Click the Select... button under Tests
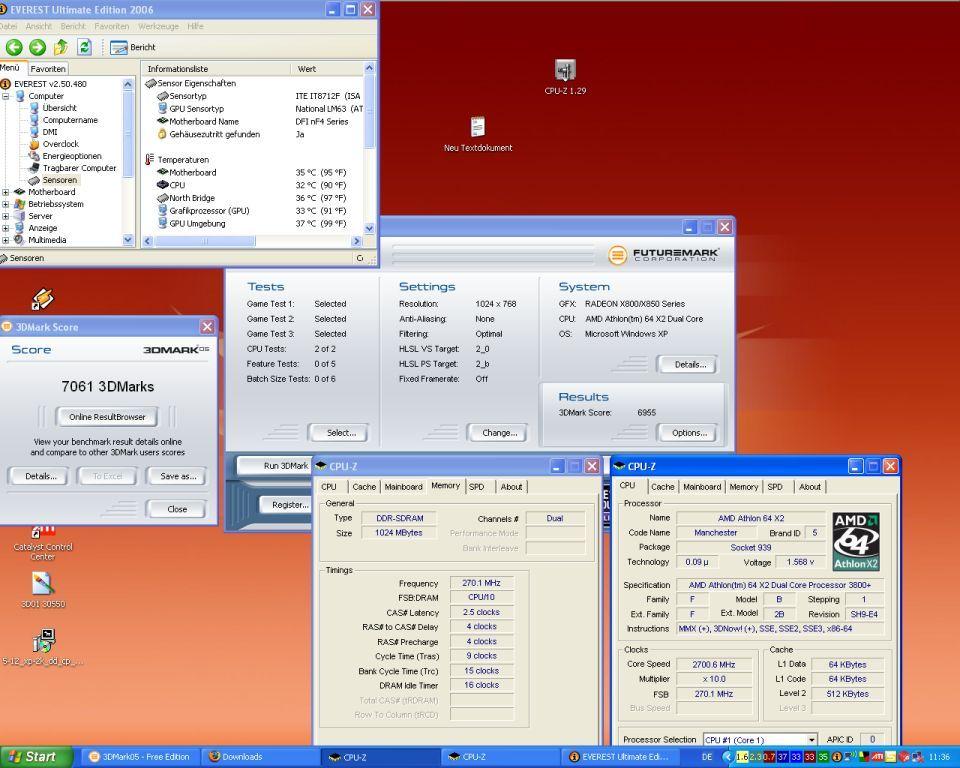Viewport: 960px width, 768px height. point(341,433)
